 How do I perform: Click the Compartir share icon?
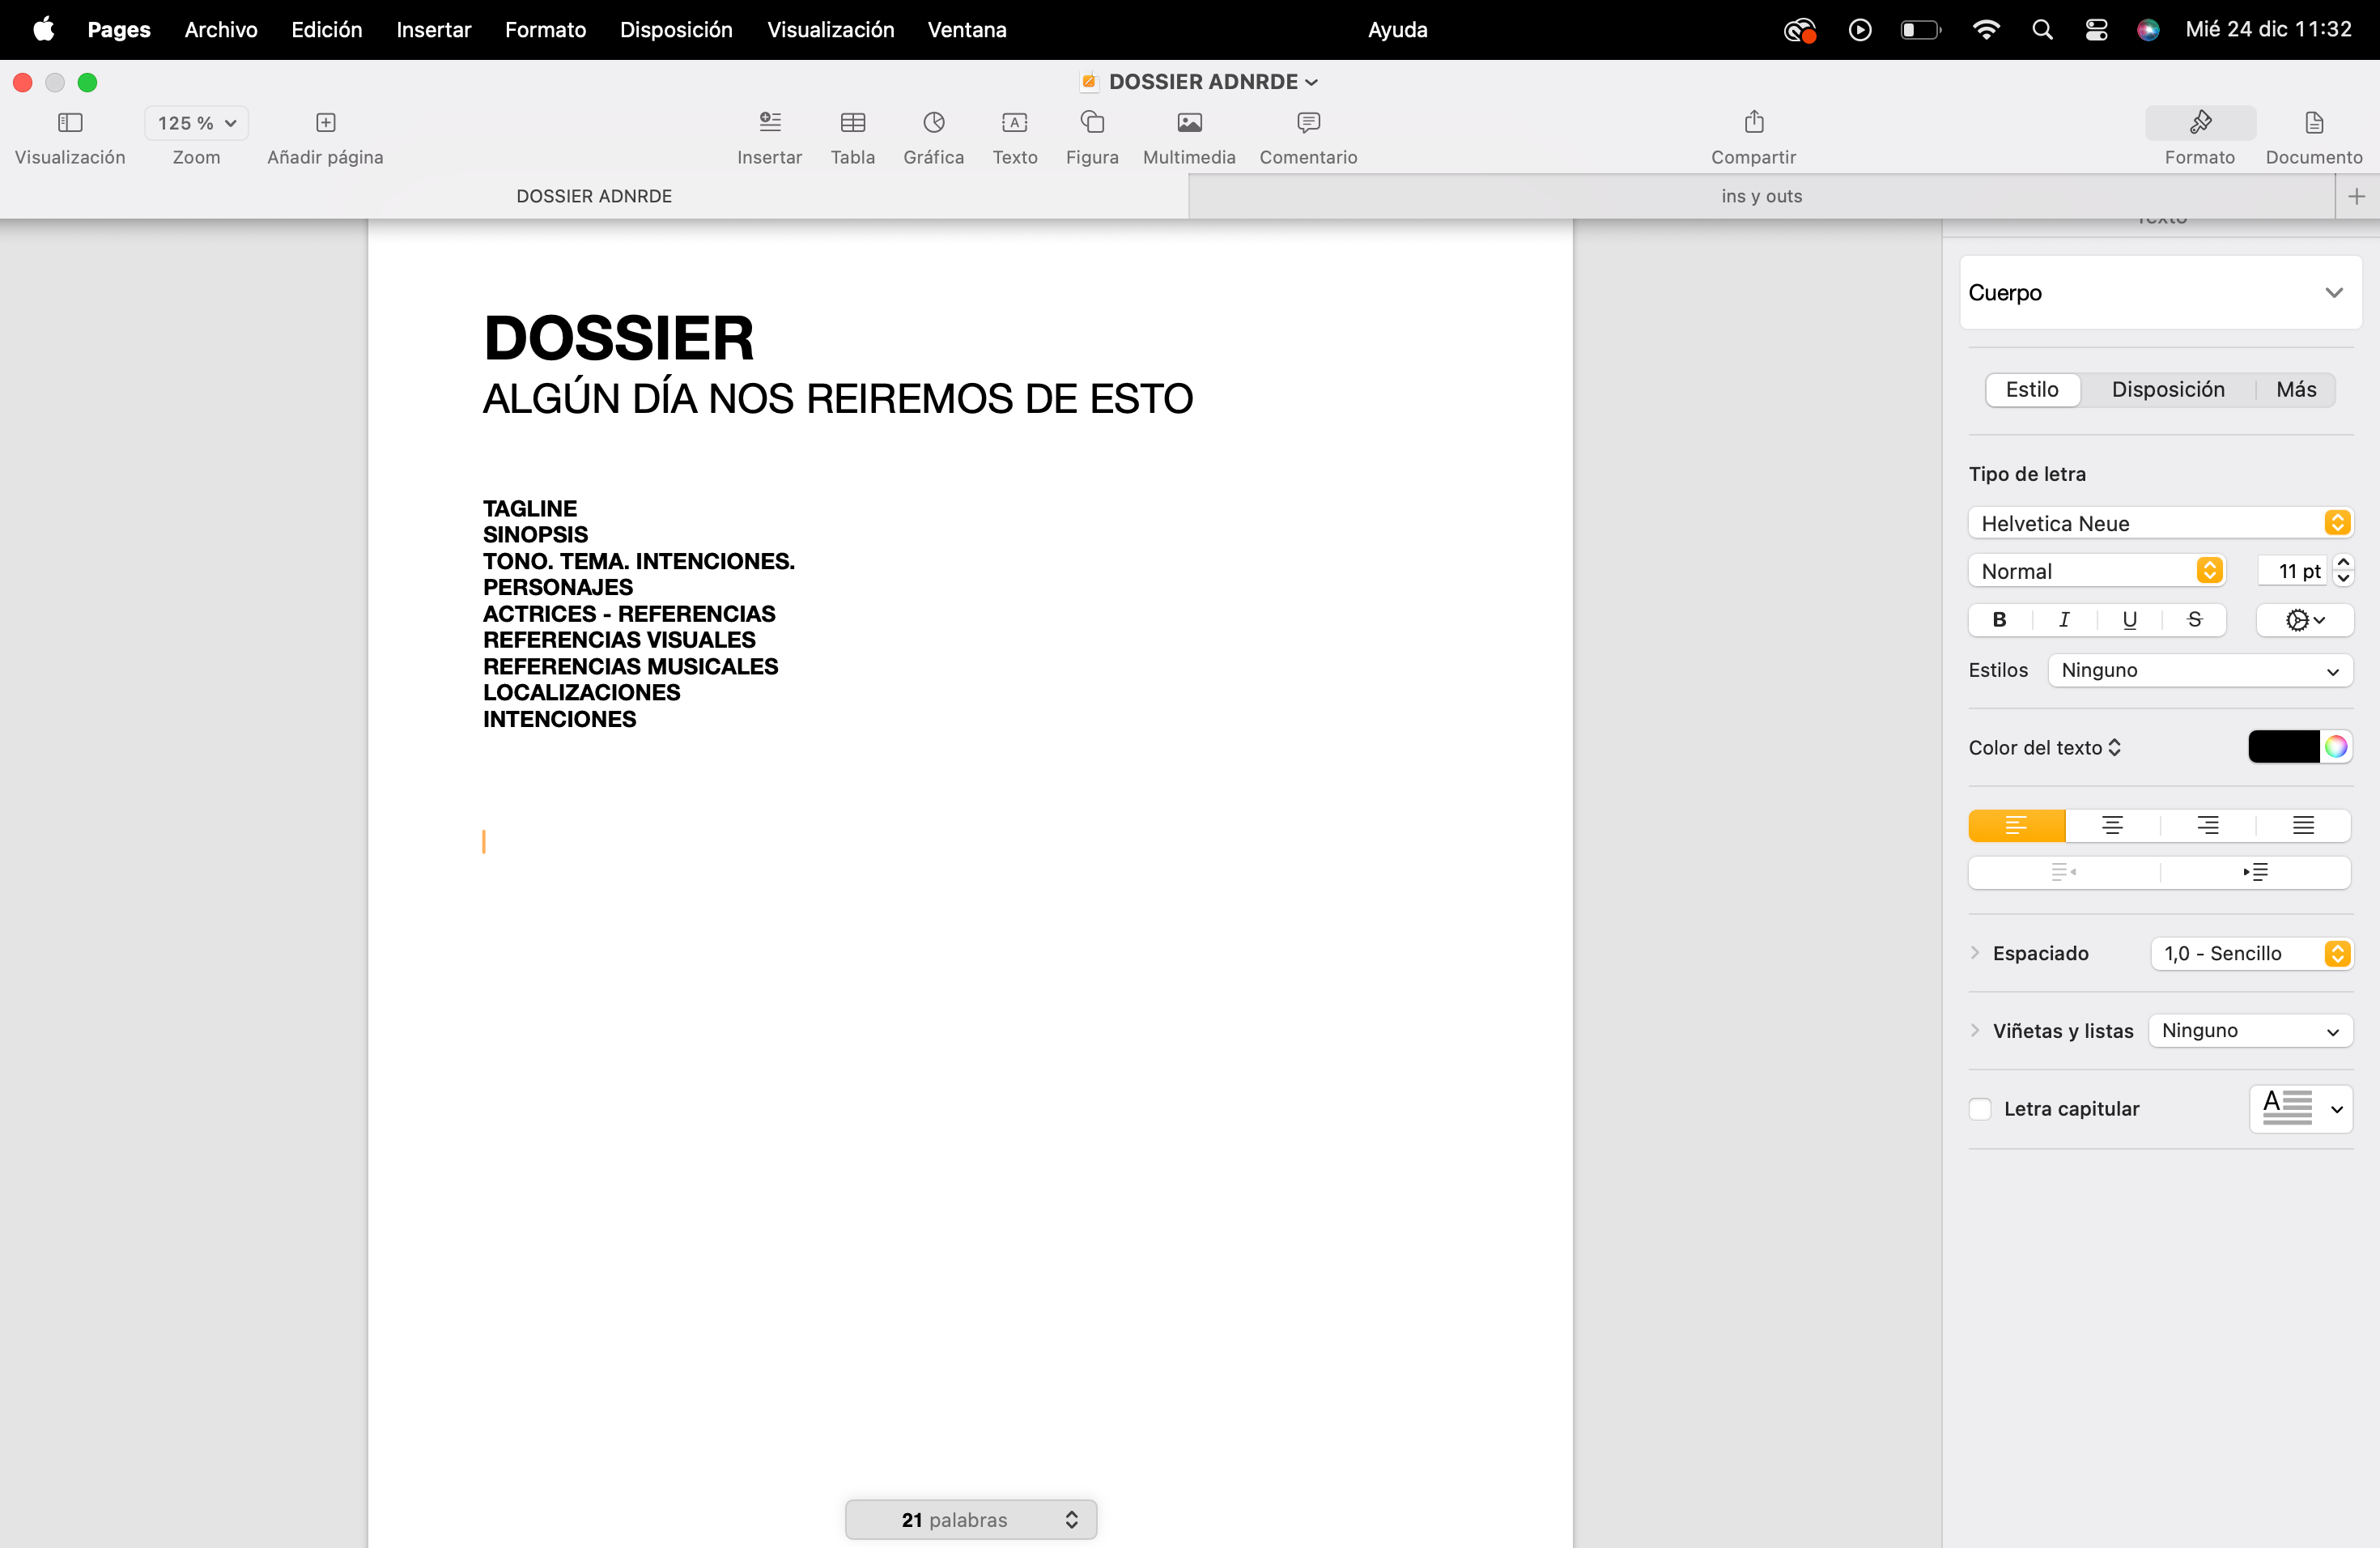1753,123
